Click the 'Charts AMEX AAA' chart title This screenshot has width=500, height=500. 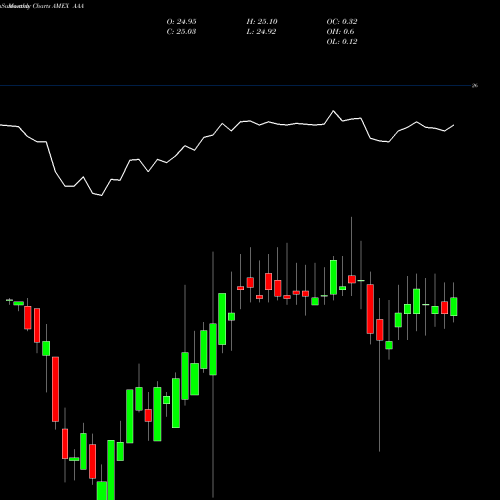pos(58,6)
